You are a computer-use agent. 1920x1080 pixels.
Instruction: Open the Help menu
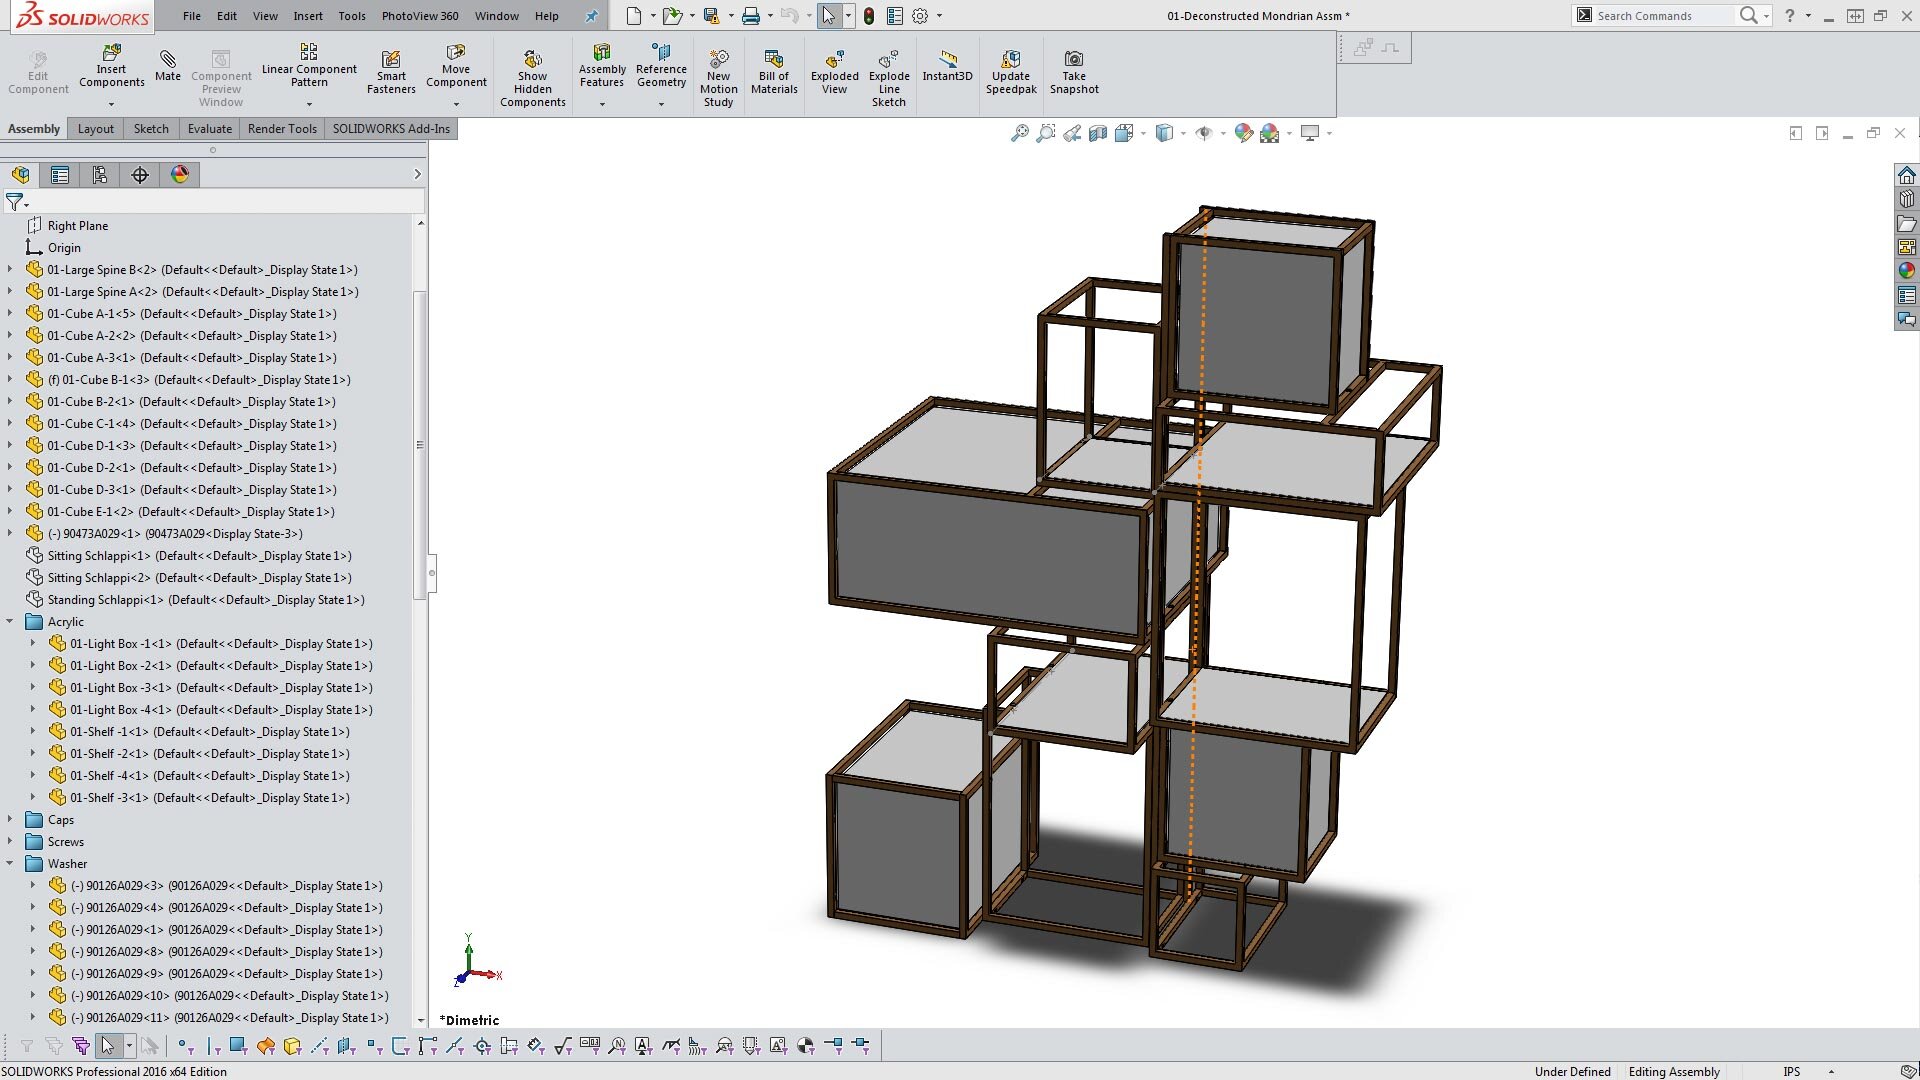(x=547, y=16)
